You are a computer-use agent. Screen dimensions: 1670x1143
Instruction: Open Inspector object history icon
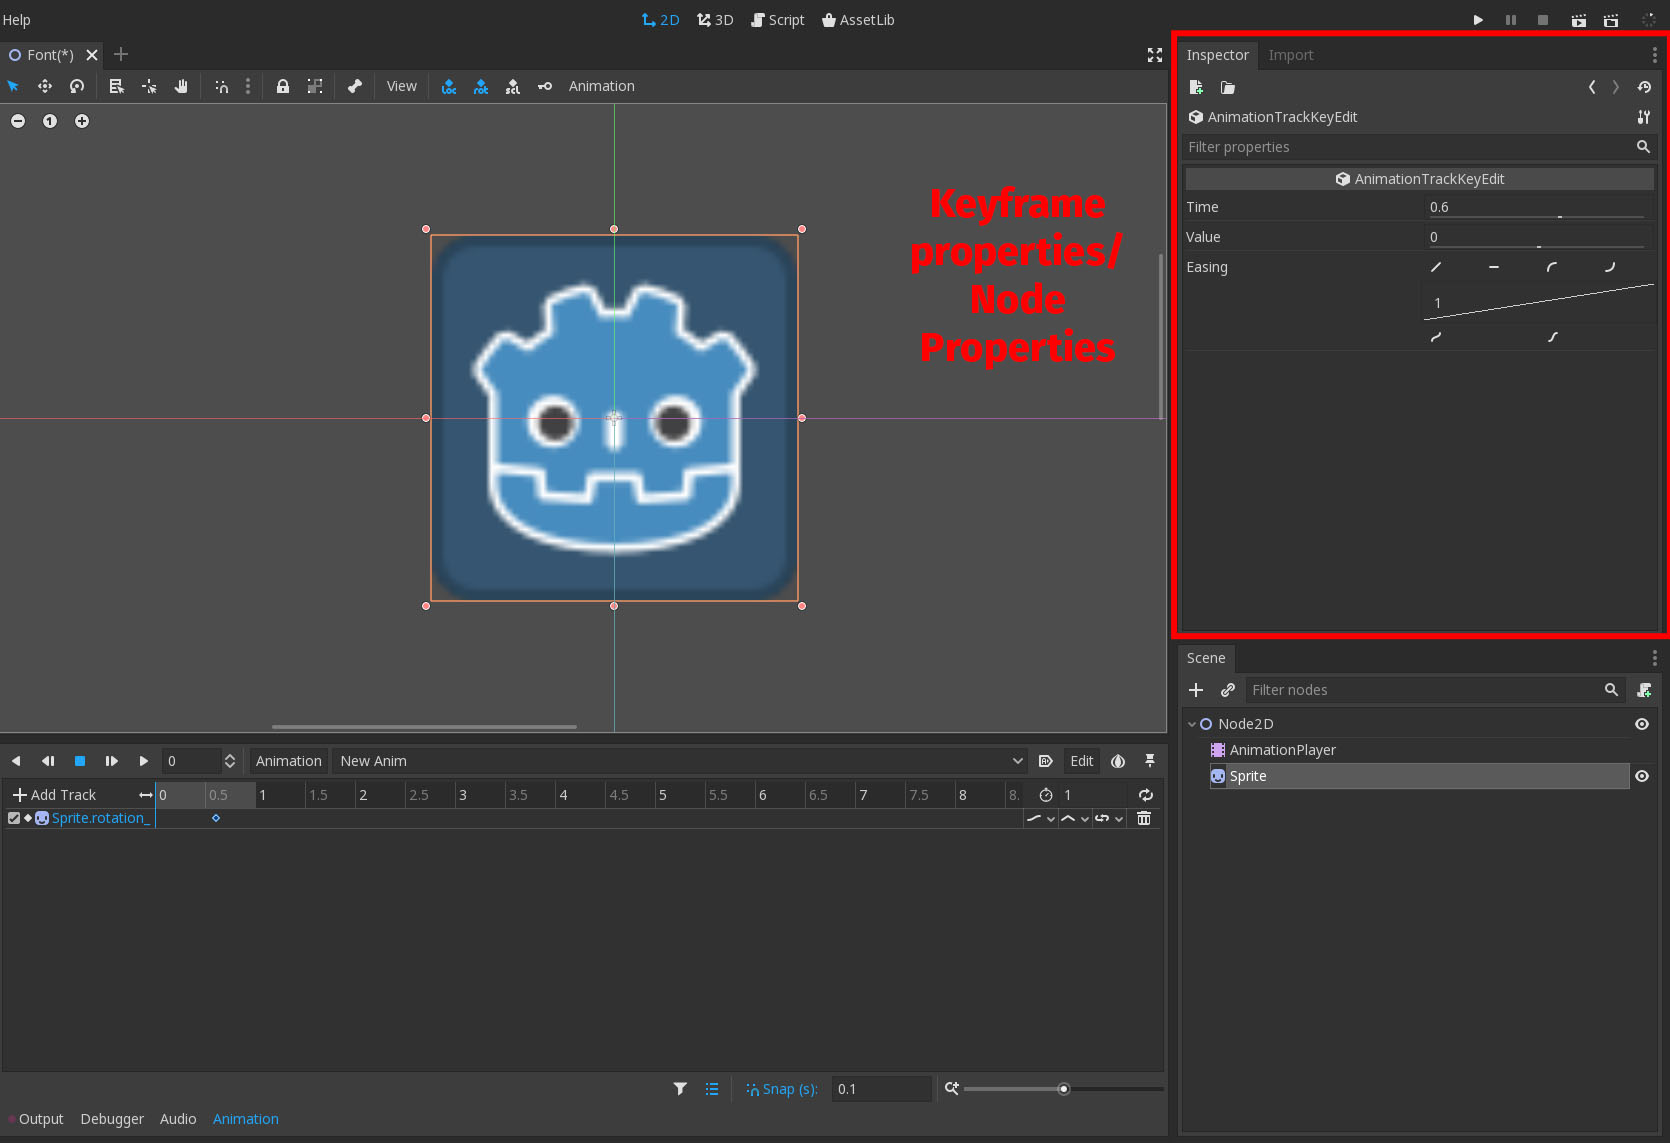(1644, 87)
